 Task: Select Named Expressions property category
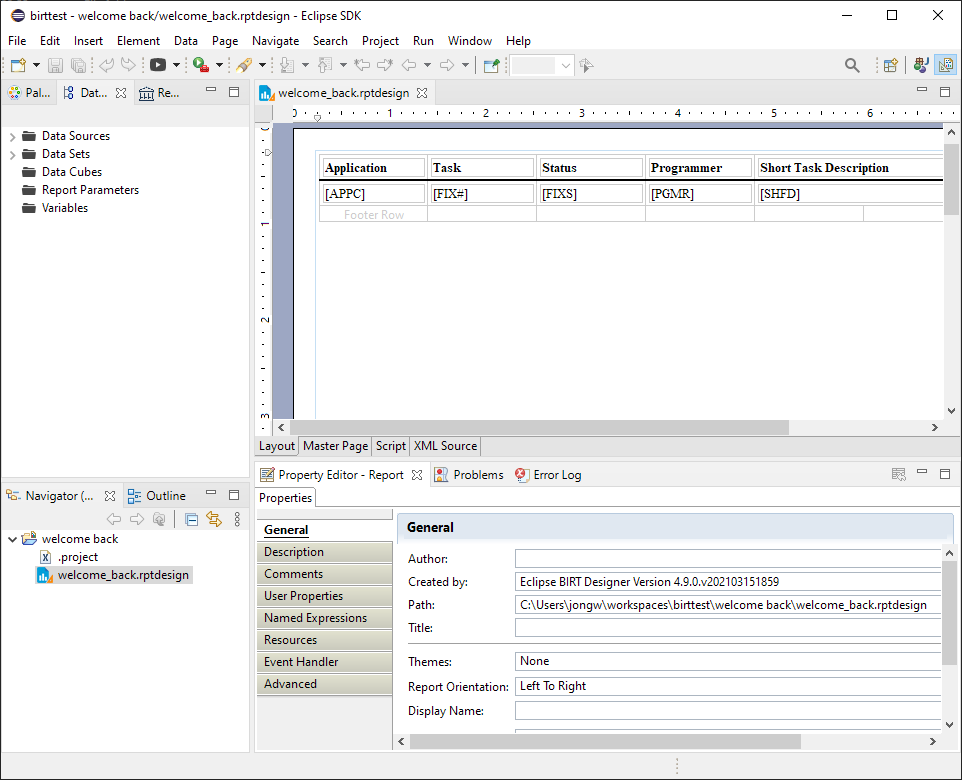tap(315, 618)
